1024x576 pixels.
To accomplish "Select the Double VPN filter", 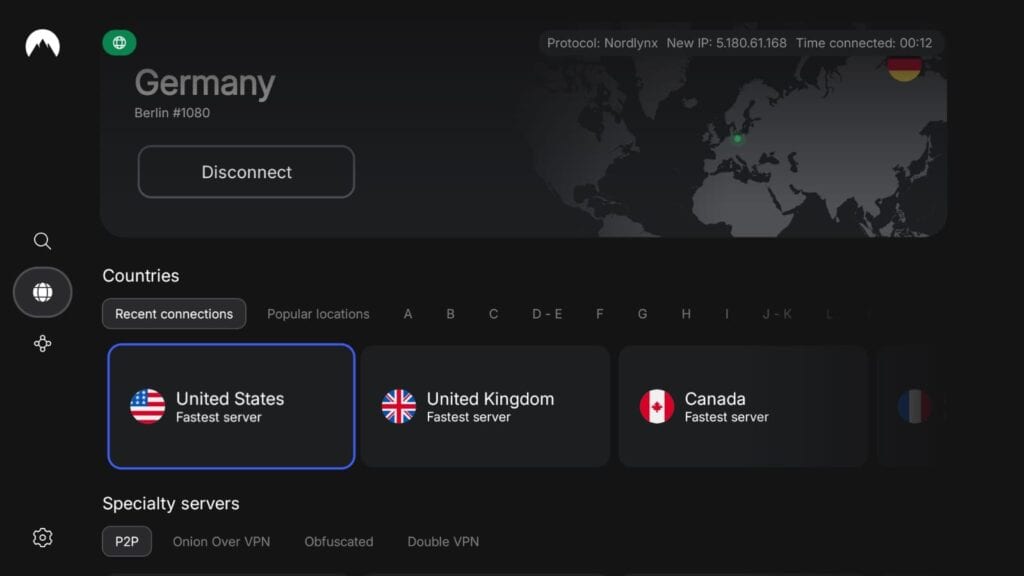I will pos(443,541).
